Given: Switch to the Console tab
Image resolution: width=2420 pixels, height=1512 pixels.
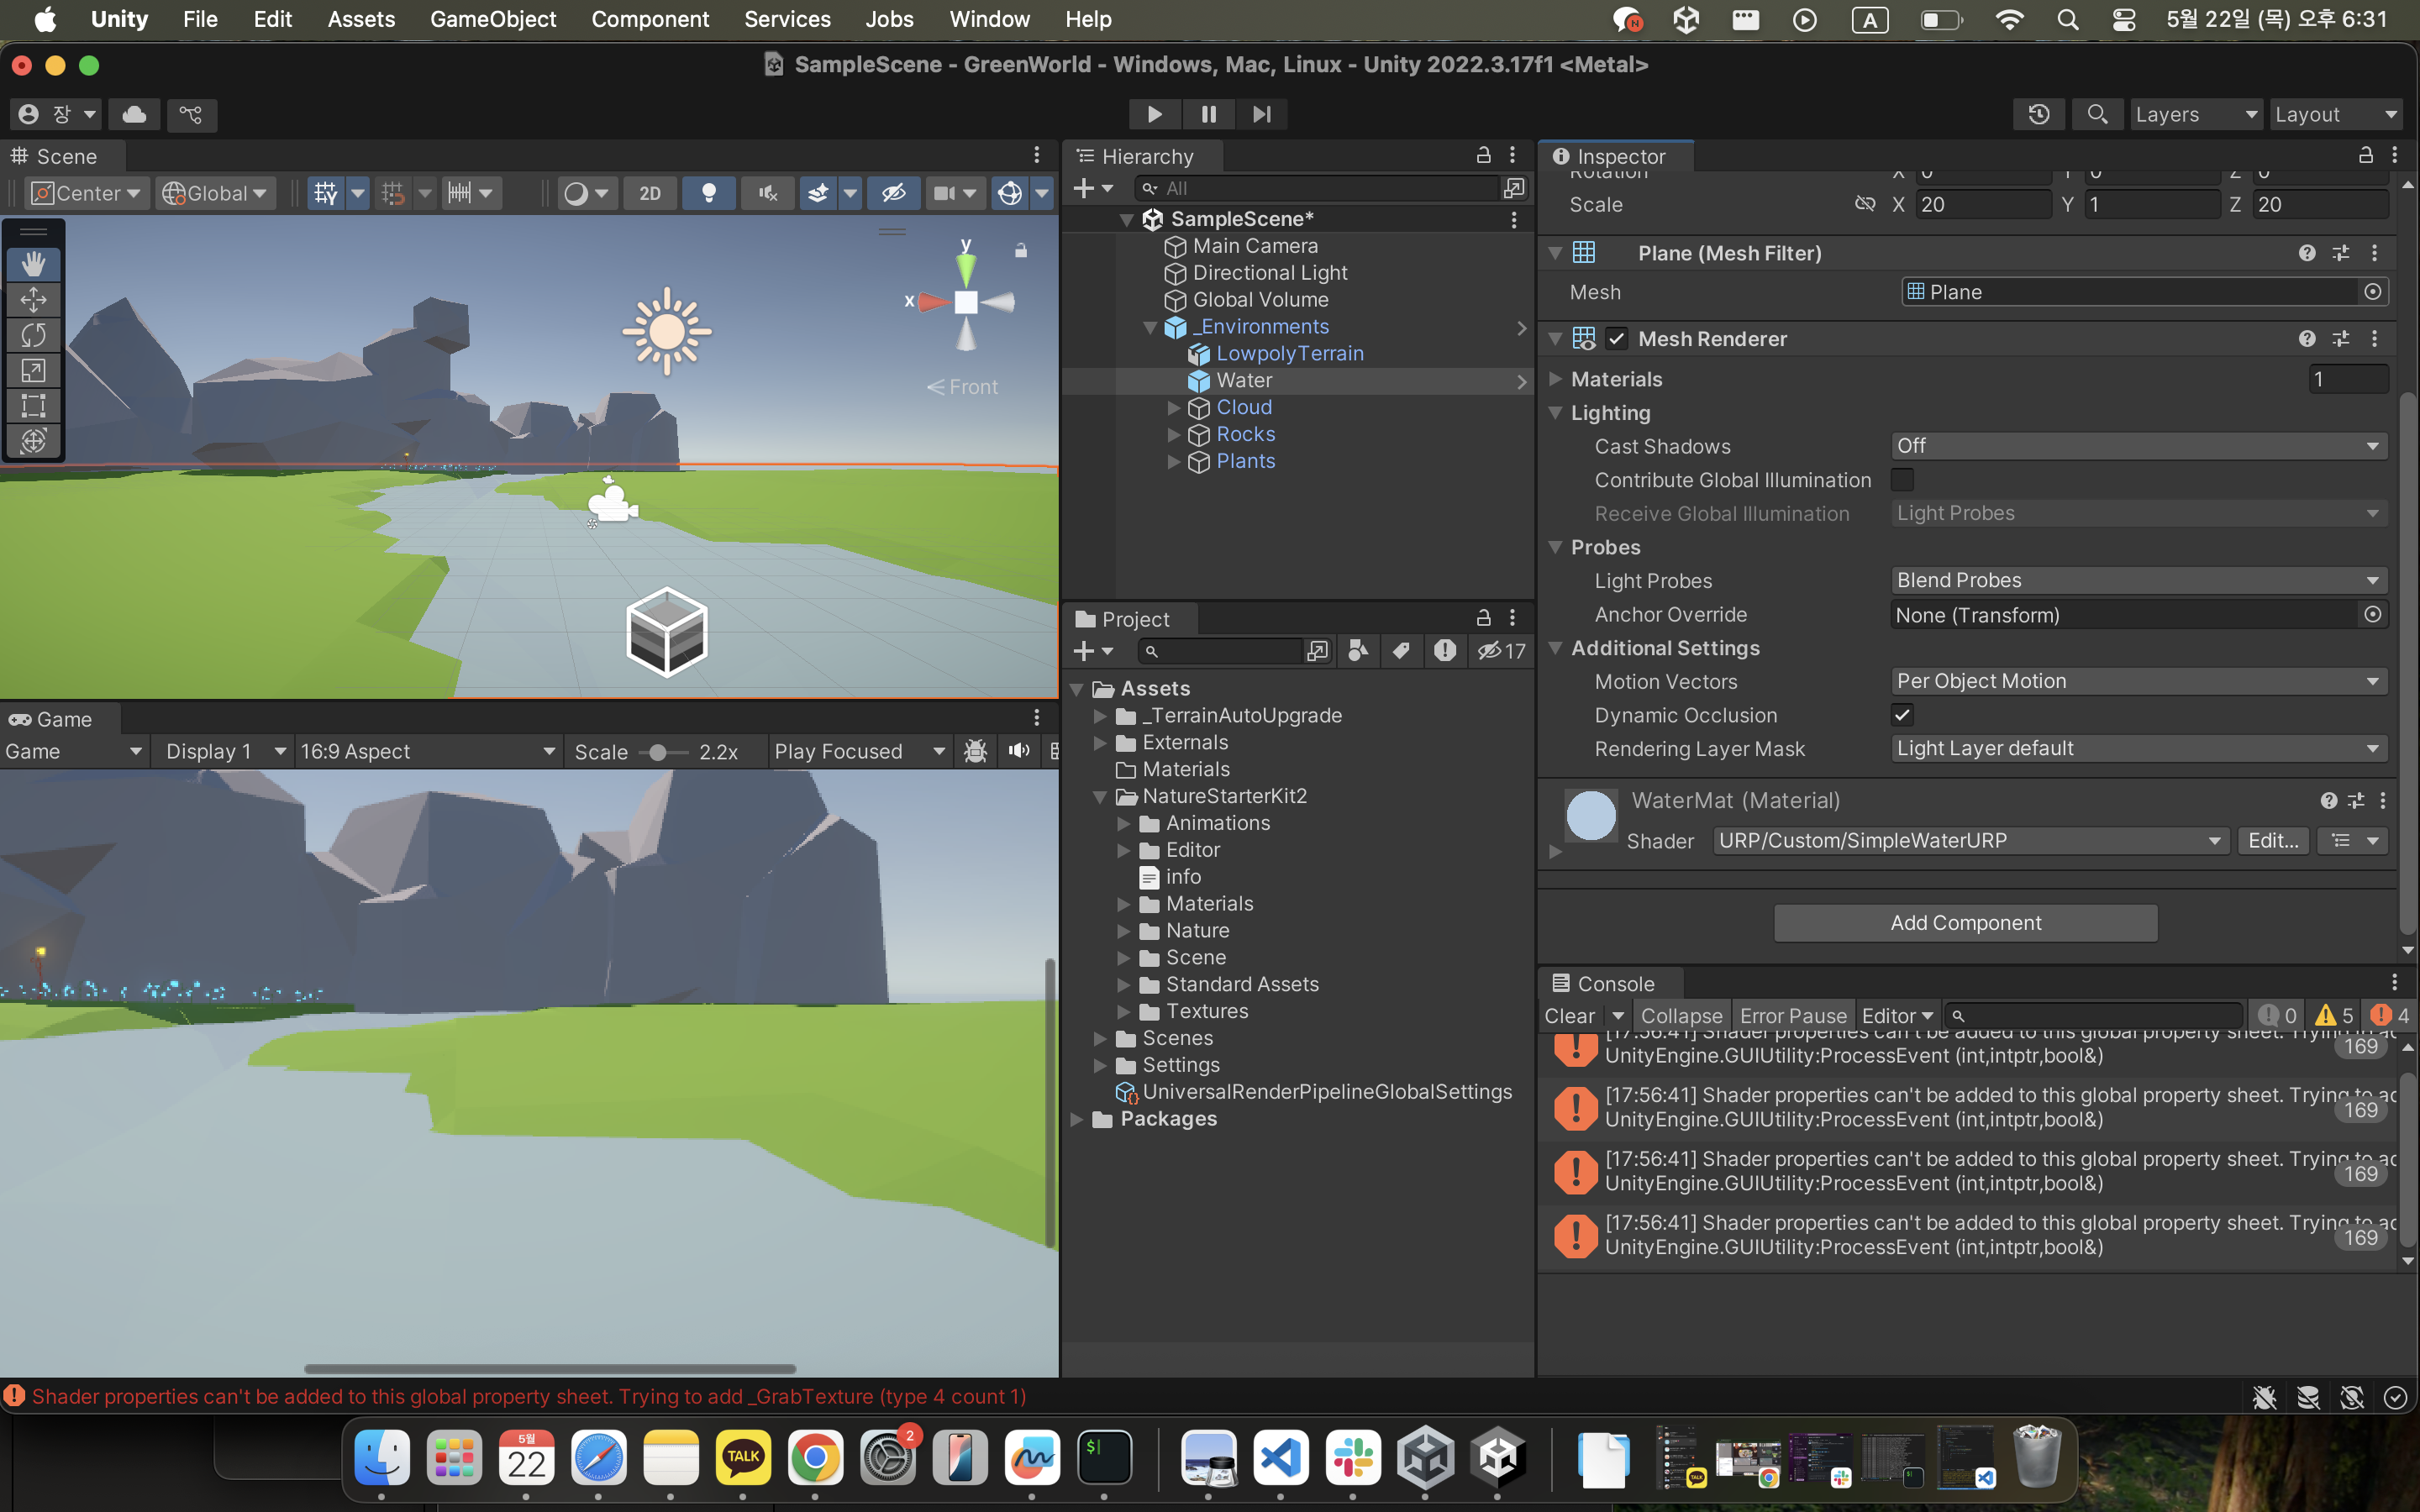Looking at the screenshot, I should pos(1614,983).
